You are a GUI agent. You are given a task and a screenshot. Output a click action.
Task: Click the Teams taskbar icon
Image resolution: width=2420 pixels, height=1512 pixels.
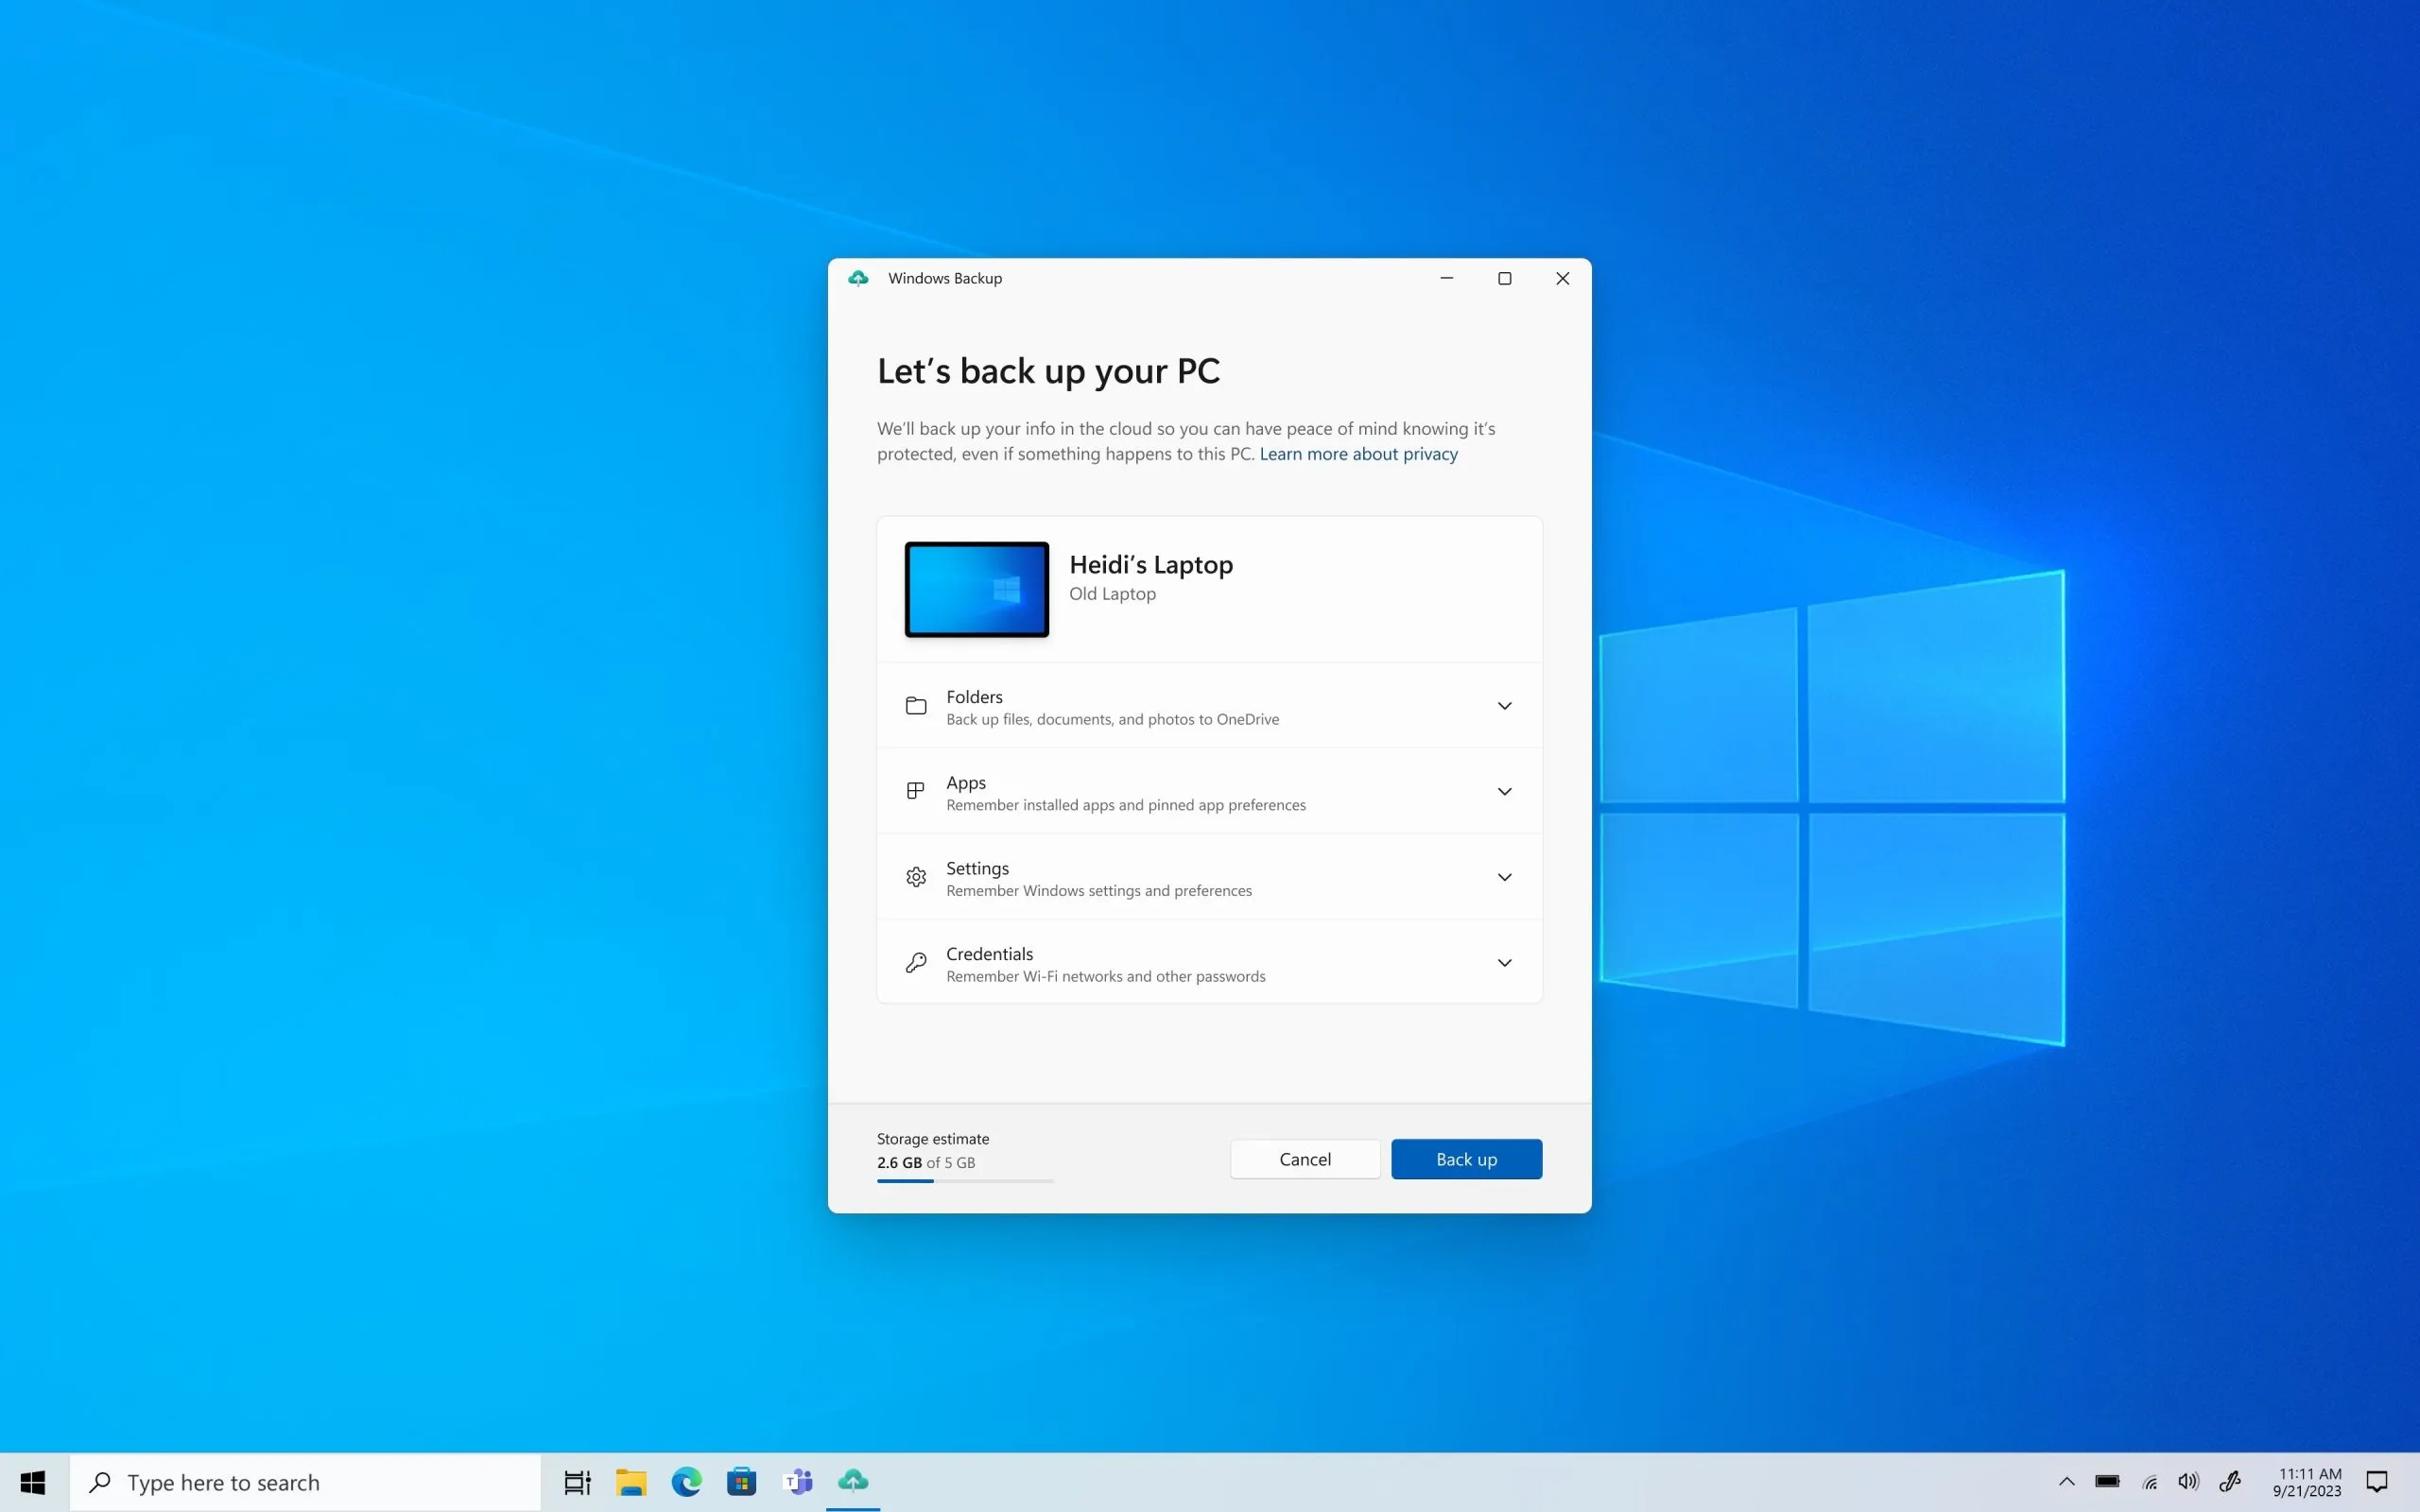pyautogui.click(x=798, y=1483)
